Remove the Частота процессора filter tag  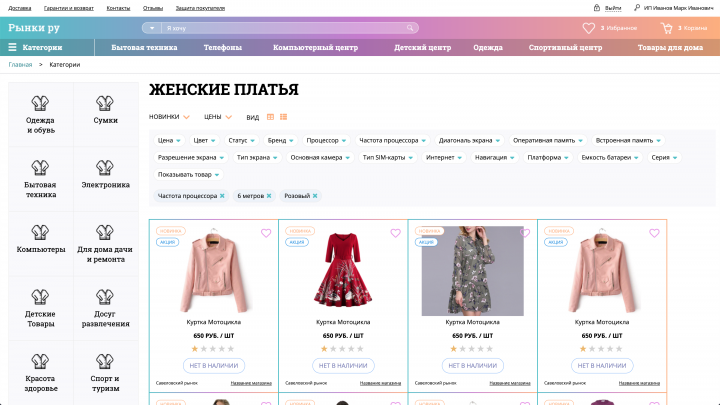tap(222, 196)
